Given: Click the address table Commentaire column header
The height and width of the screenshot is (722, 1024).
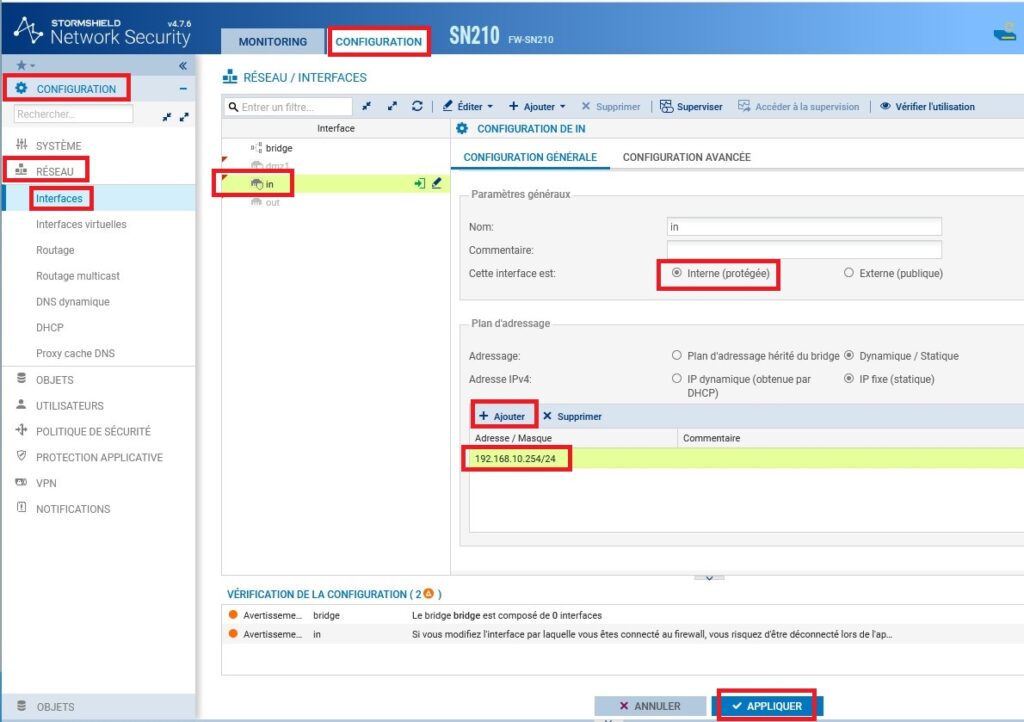Looking at the screenshot, I should coord(850,438).
